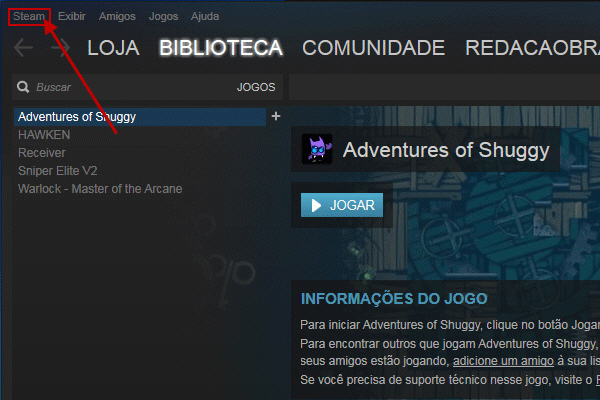Open the Ajuda menu
The width and height of the screenshot is (600, 400).
point(205,16)
